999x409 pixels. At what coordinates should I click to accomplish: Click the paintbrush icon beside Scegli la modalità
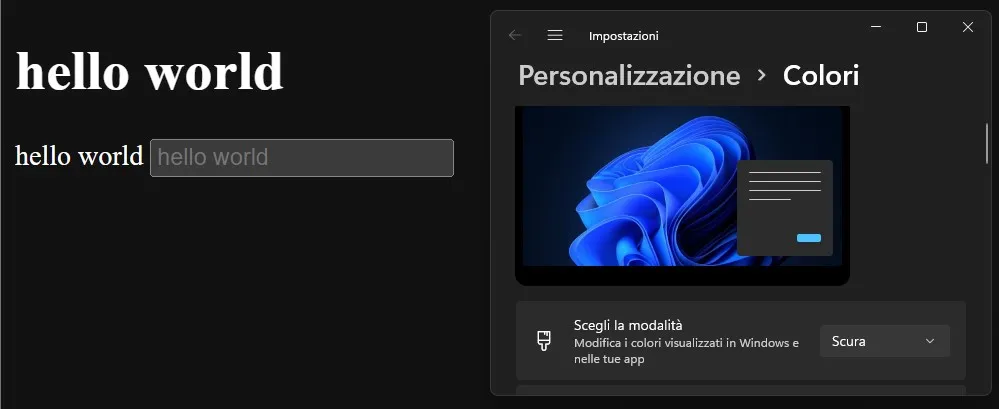(x=543, y=341)
